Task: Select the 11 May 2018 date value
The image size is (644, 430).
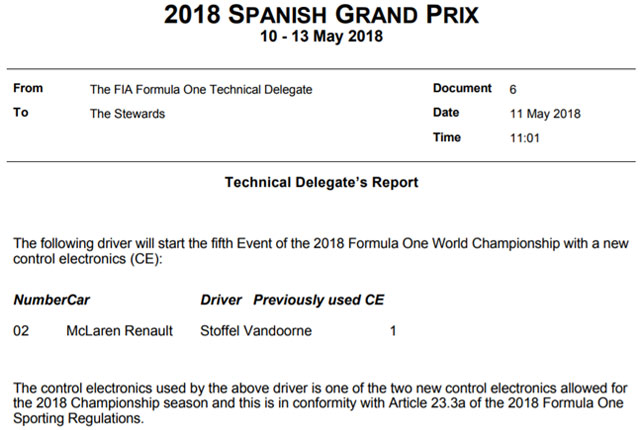Action: click(546, 114)
